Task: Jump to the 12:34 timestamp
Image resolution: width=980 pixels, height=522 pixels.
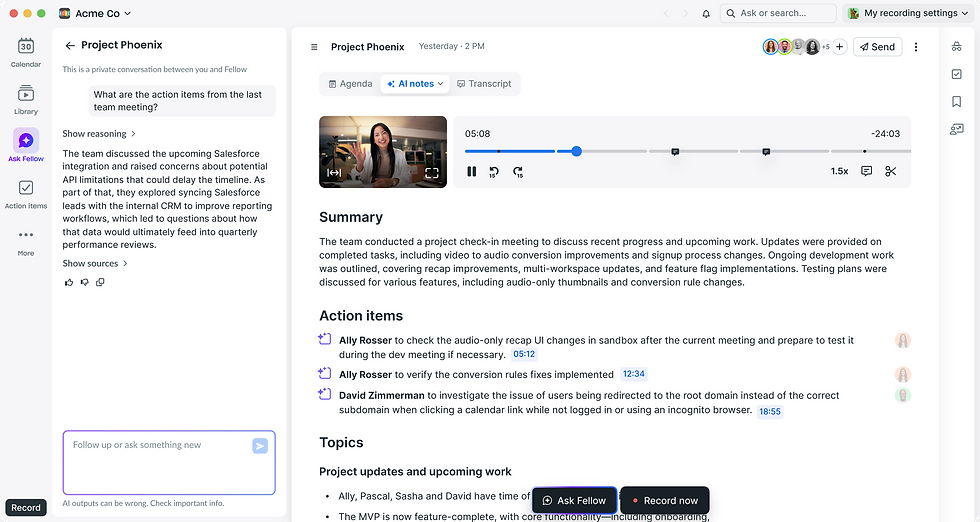Action: (634, 374)
